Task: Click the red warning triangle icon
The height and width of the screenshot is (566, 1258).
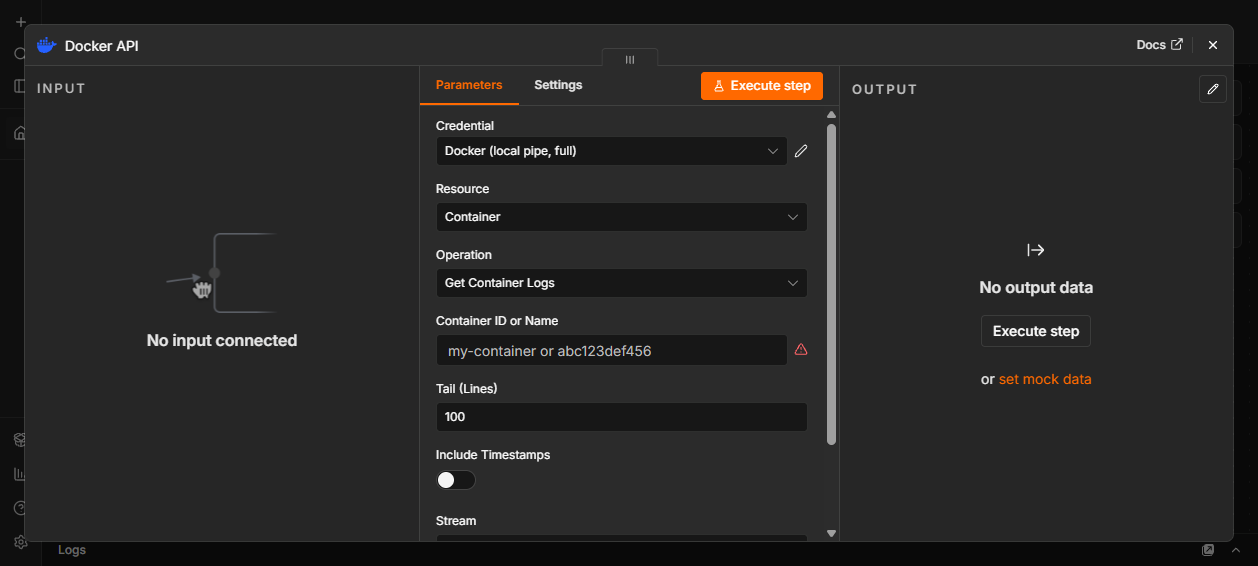Action: (x=801, y=350)
